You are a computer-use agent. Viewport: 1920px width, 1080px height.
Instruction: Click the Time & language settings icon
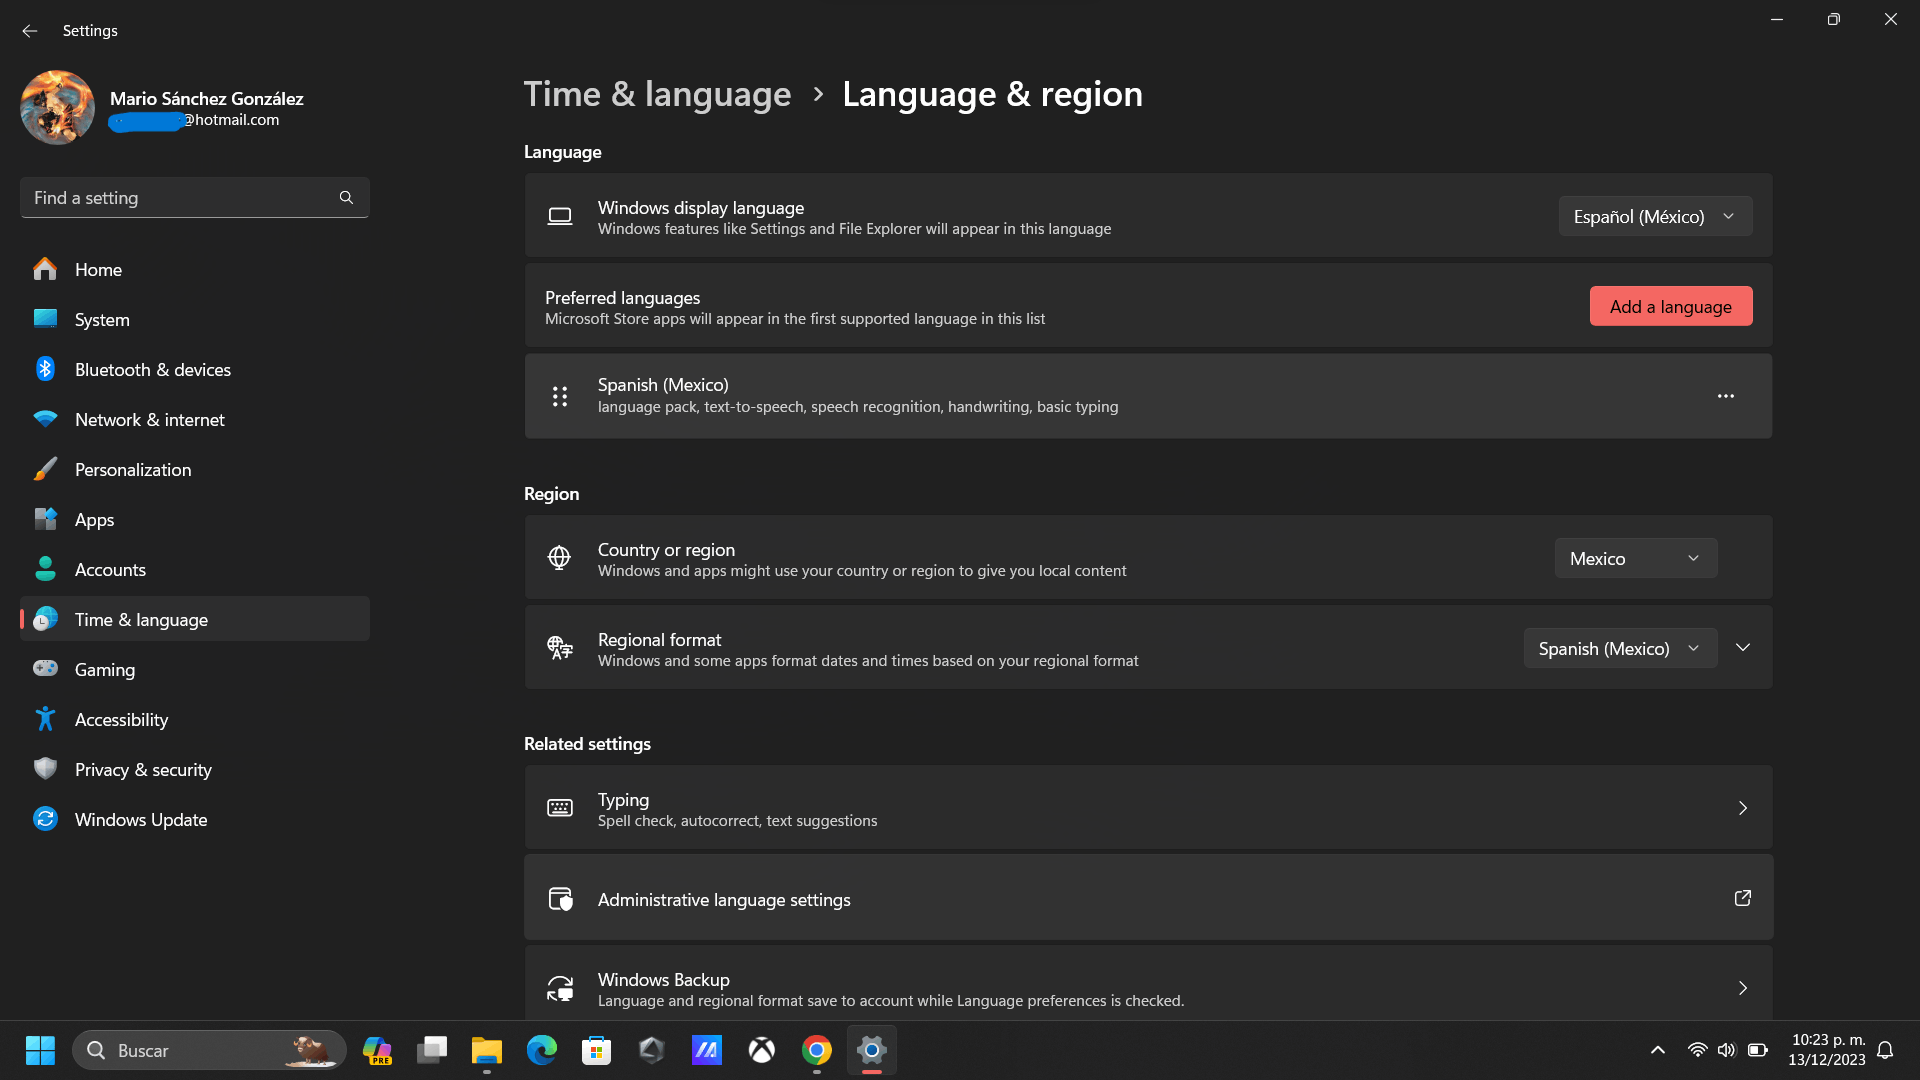[45, 618]
